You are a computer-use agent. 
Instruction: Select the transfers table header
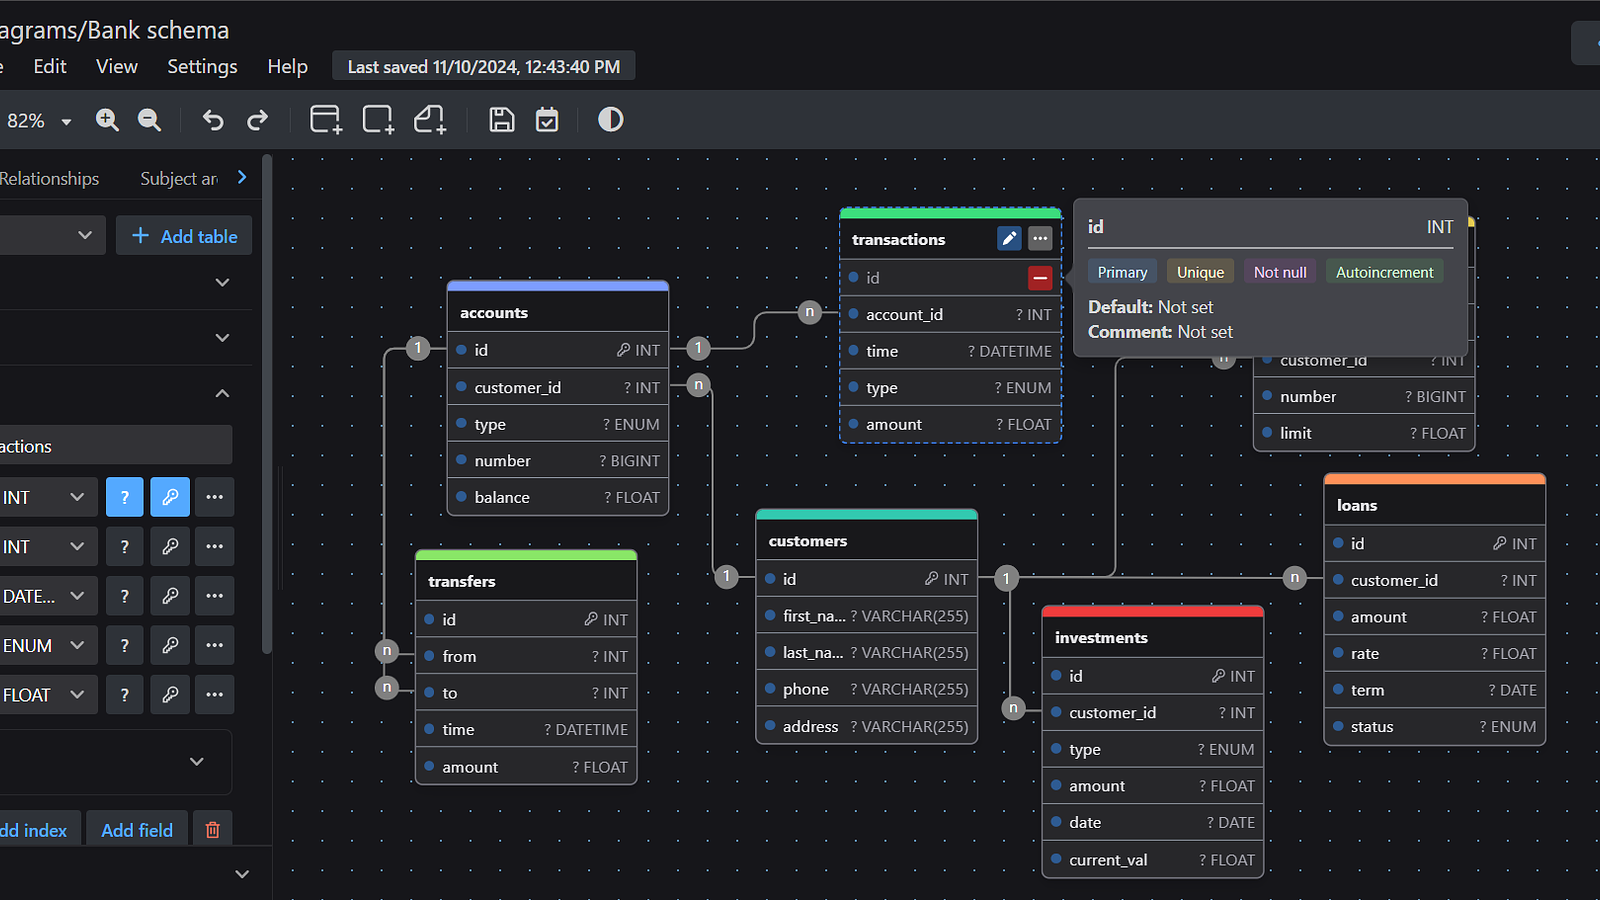click(526, 580)
